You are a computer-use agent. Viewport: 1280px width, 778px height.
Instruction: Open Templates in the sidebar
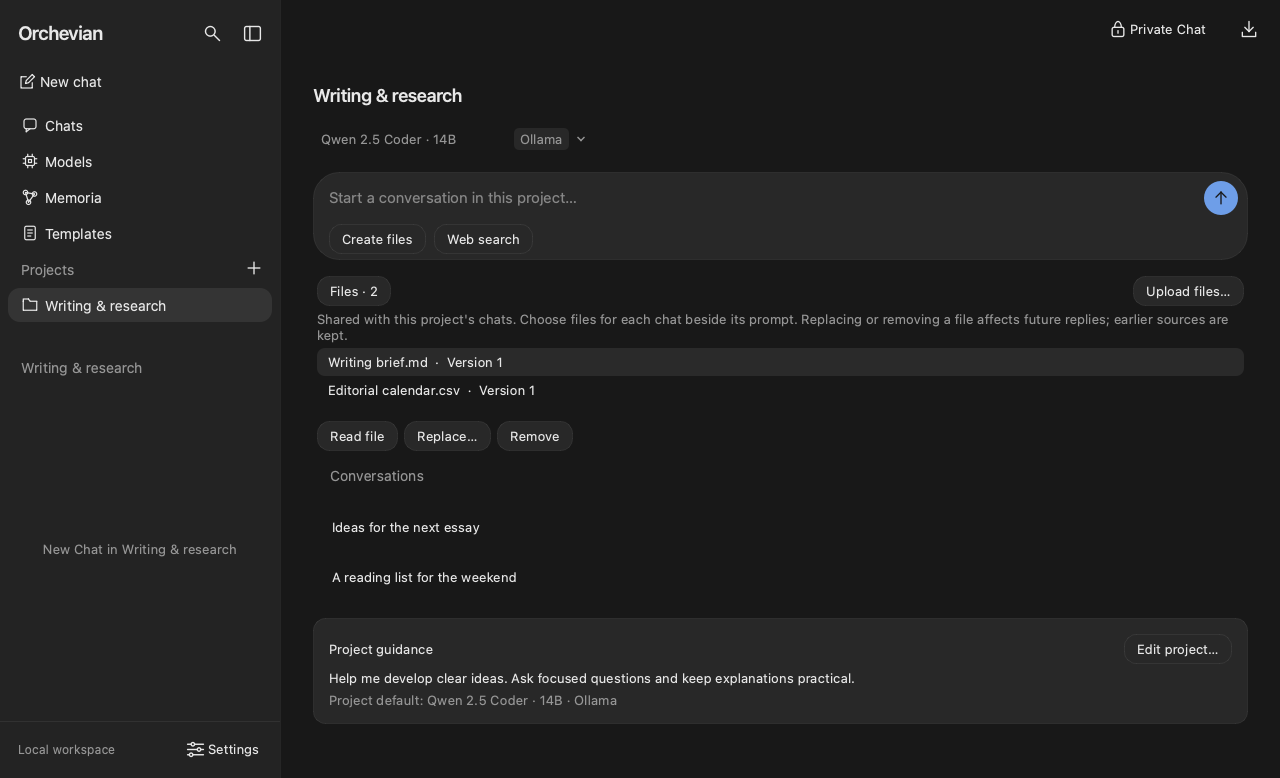[x=140, y=233]
